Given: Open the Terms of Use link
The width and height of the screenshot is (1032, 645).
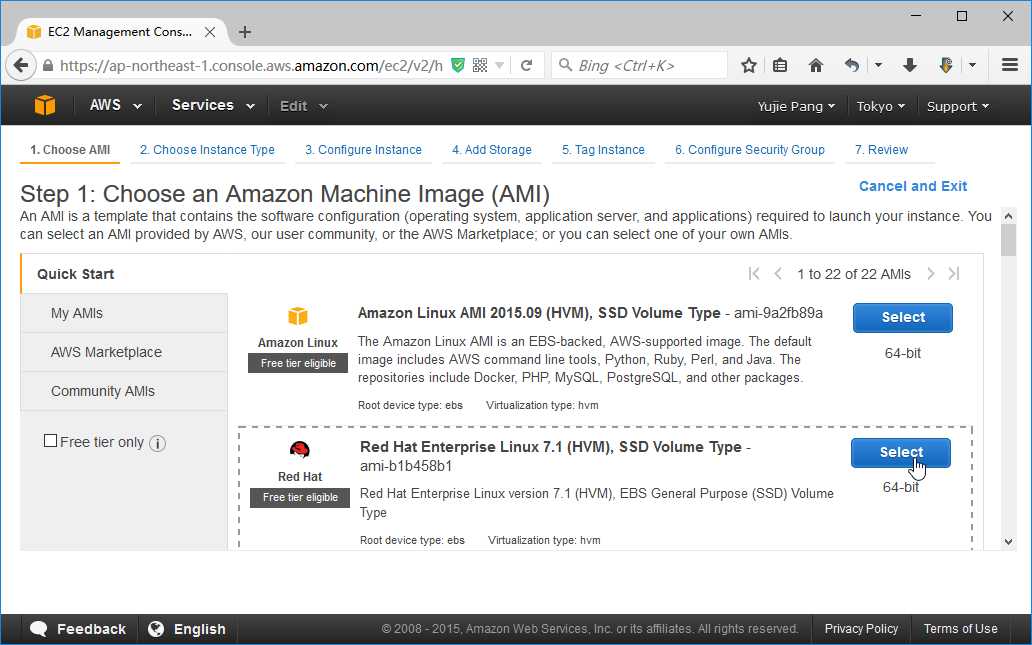Looking at the screenshot, I should tap(960, 629).
